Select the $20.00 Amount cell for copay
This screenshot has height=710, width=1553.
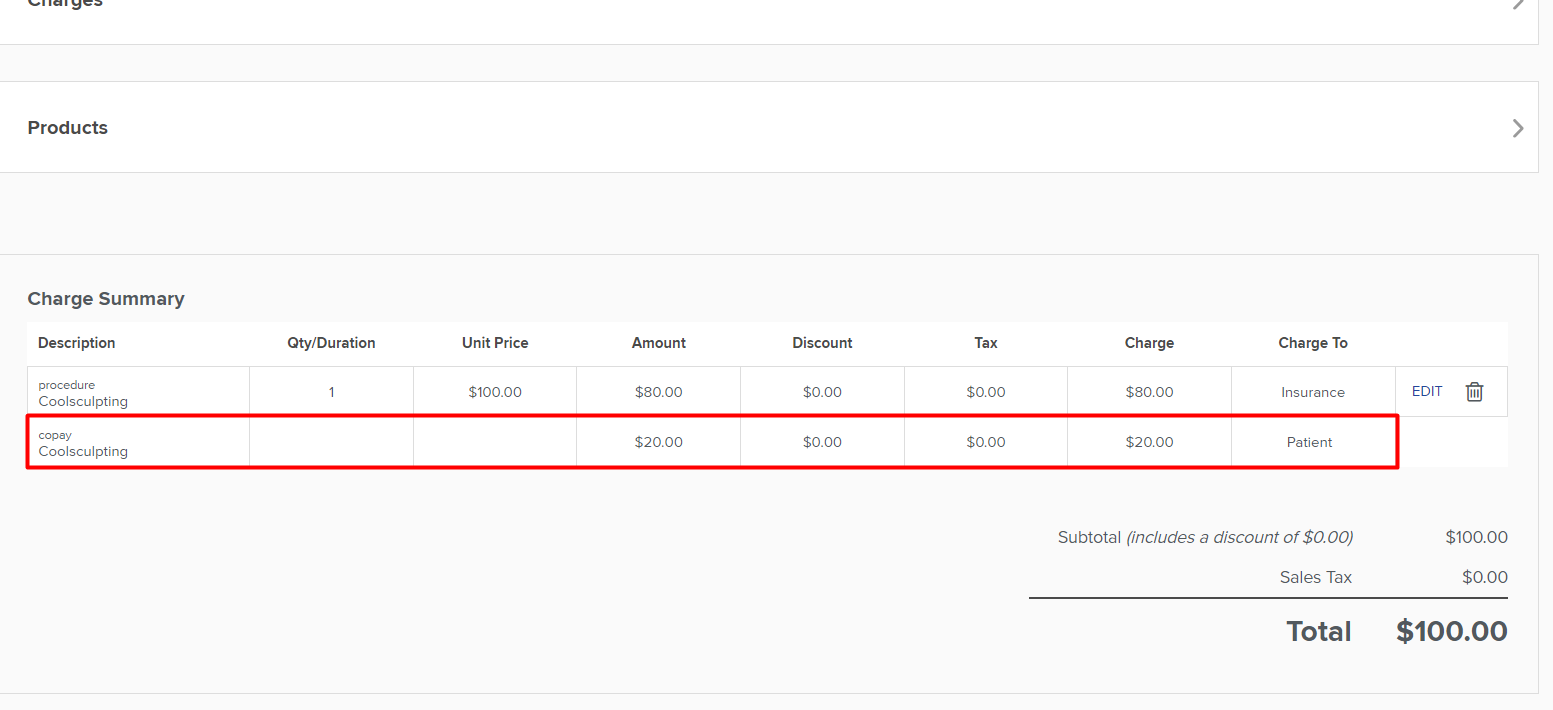click(659, 442)
